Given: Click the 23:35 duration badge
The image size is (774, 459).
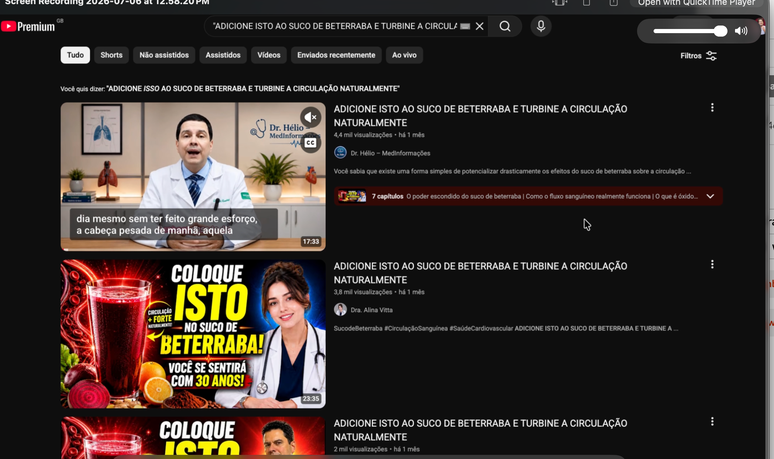Looking at the screenshot, I should pos(311,399).
